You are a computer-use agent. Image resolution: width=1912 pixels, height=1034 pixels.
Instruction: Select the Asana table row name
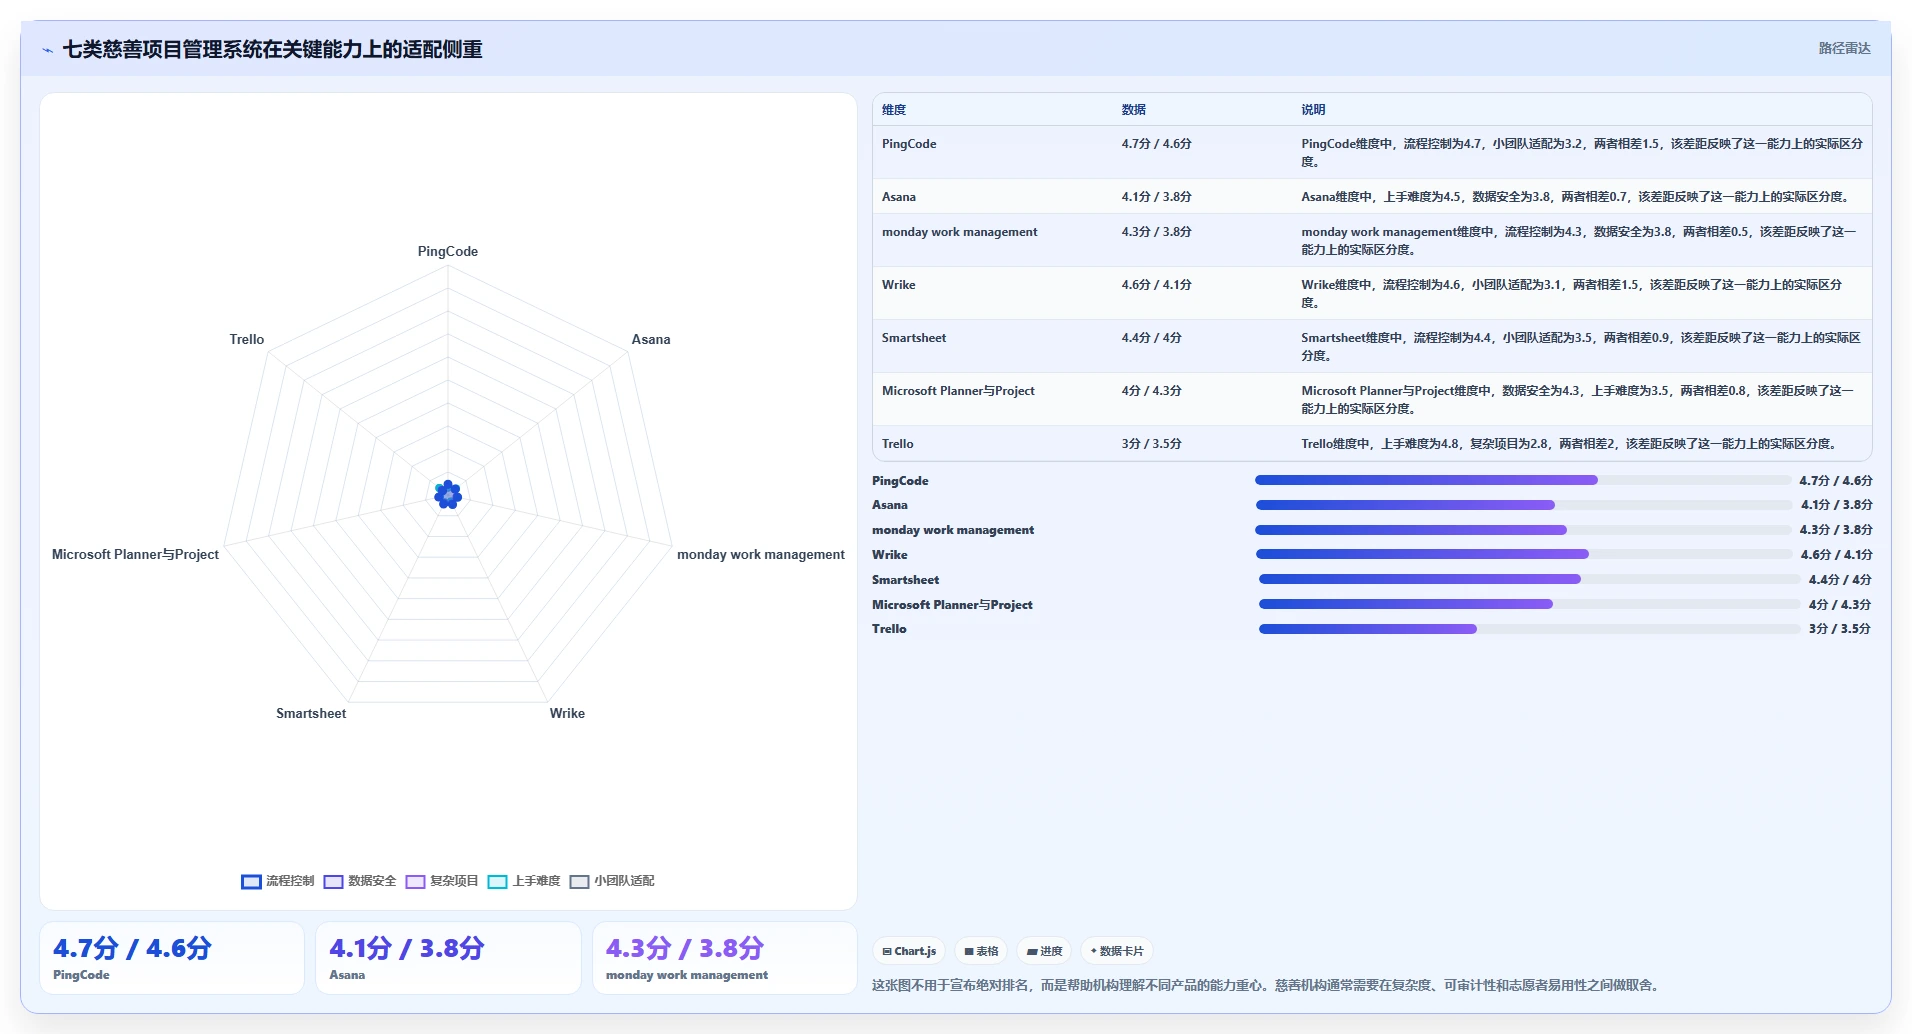point(899,197)
